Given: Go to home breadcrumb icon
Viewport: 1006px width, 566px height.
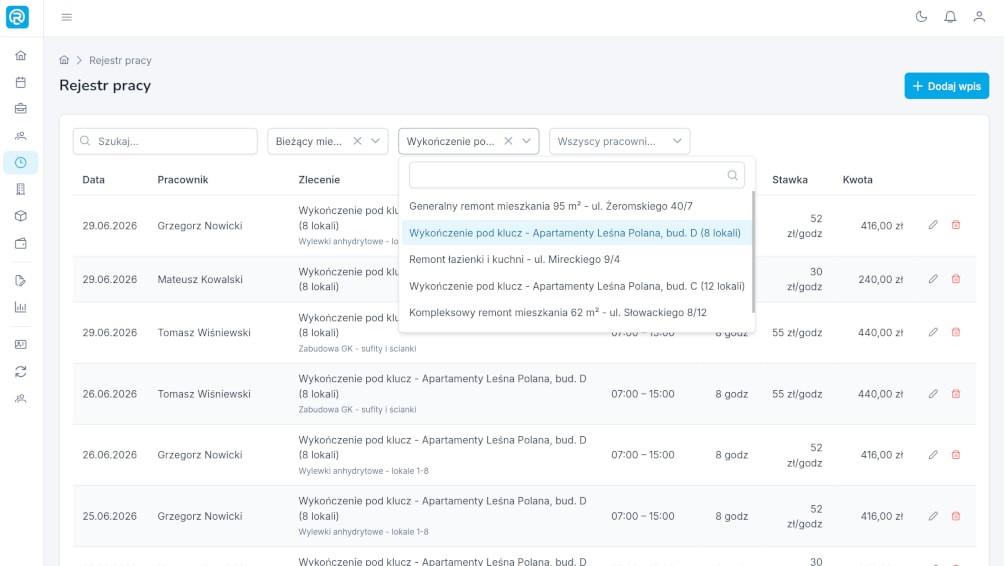Looking at the screenshot, I should pos(64,60).
